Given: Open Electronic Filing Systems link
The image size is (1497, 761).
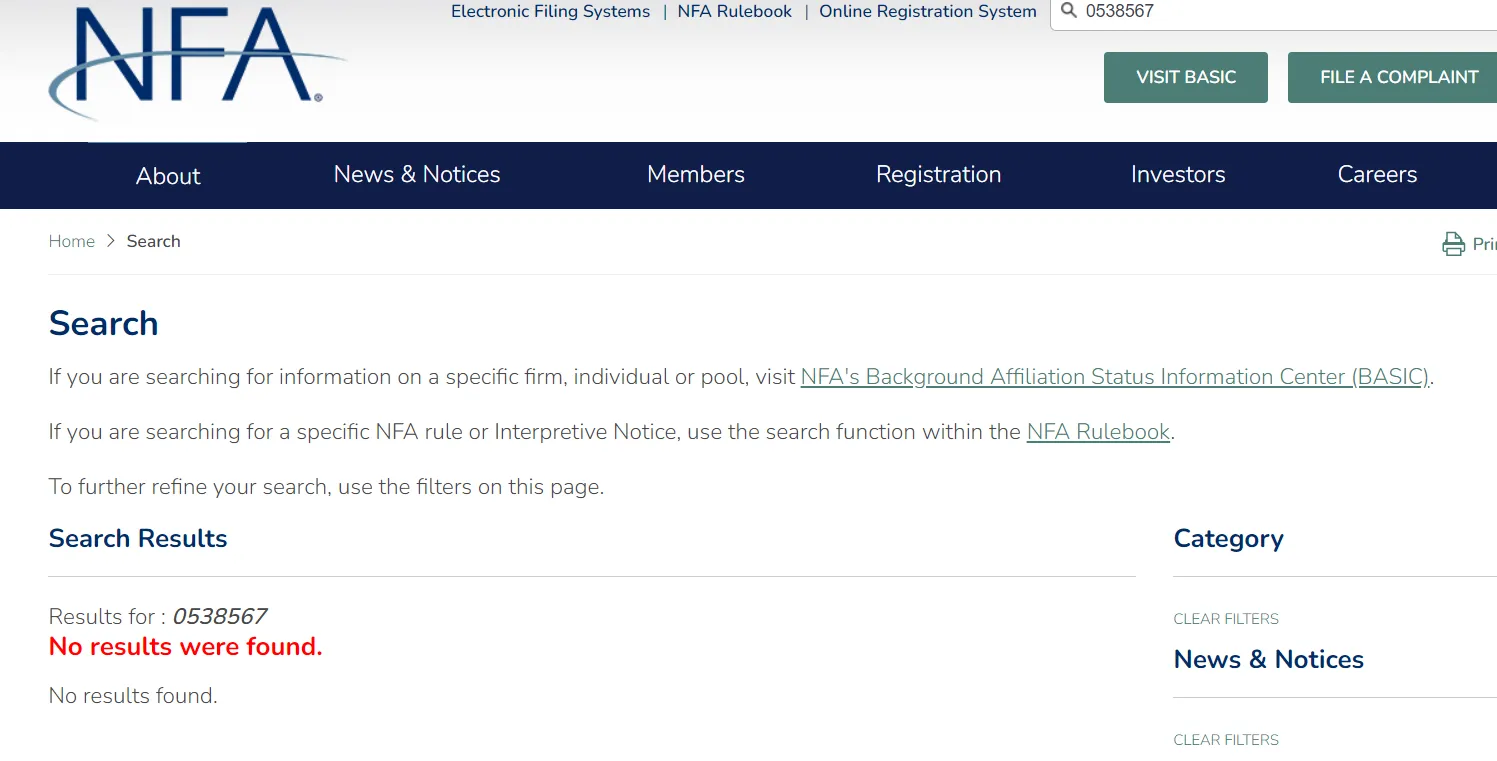Looking at the screenshot, I should (x=550, y=12).
